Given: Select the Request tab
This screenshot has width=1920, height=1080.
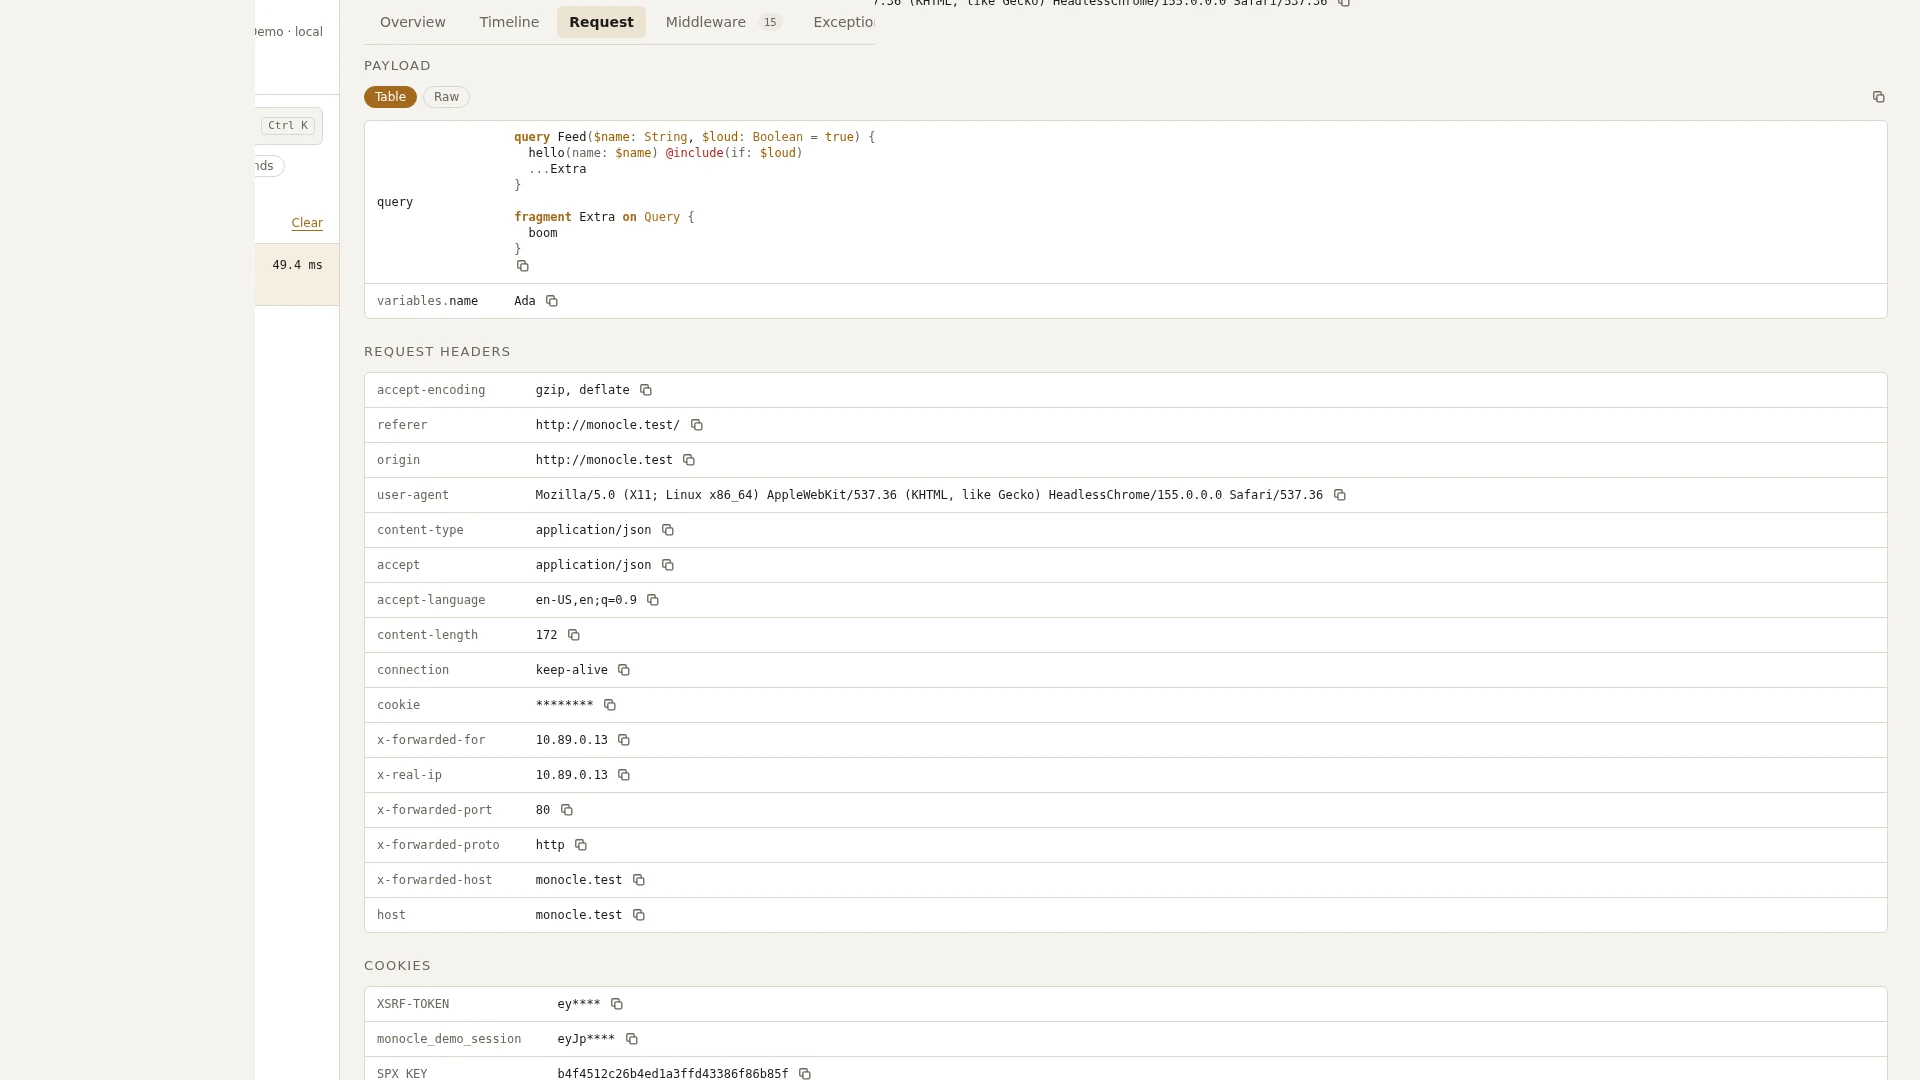Looking at the screenshot, I should pyautogui.click(x=601, y=22).
